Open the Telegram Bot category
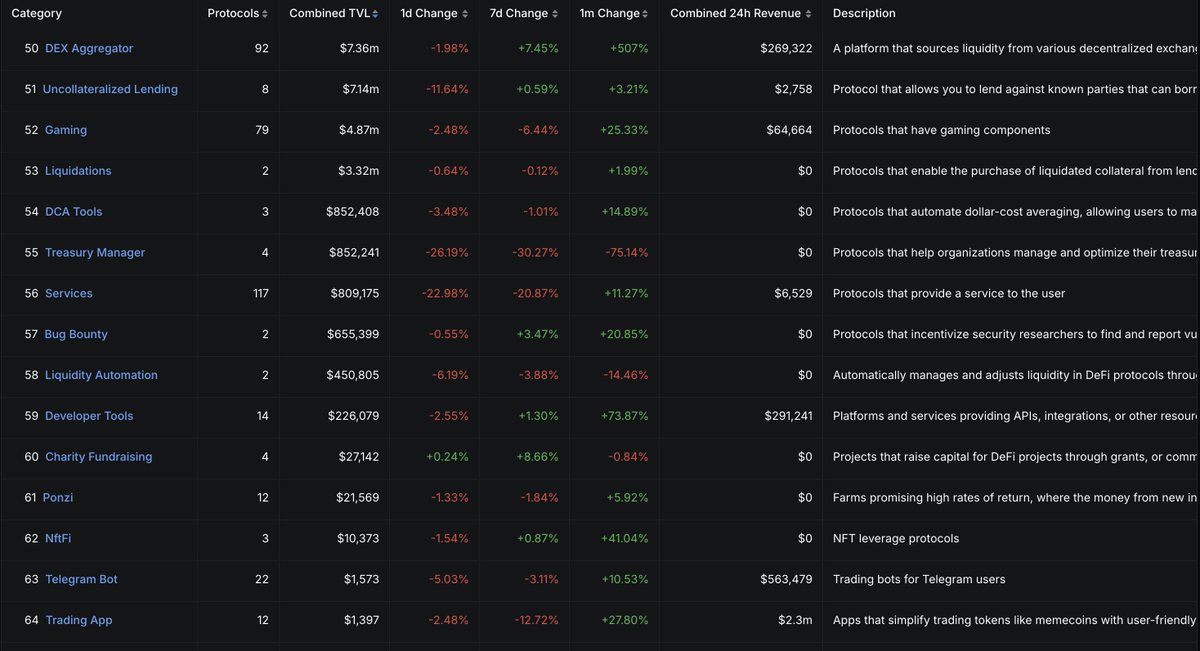The height and width of the screenshot is (651, 1200). coord(81,580)
